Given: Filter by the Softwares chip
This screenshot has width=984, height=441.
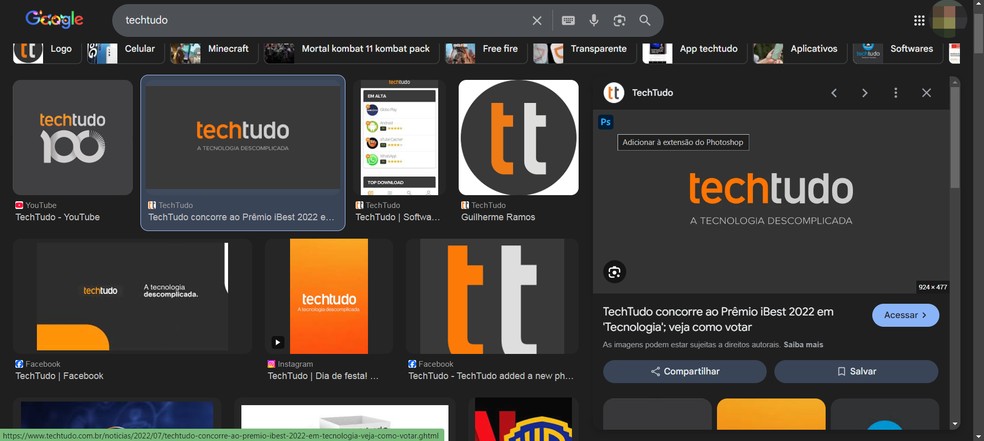Looking at the screenshot, I should (x=897, y=51).
